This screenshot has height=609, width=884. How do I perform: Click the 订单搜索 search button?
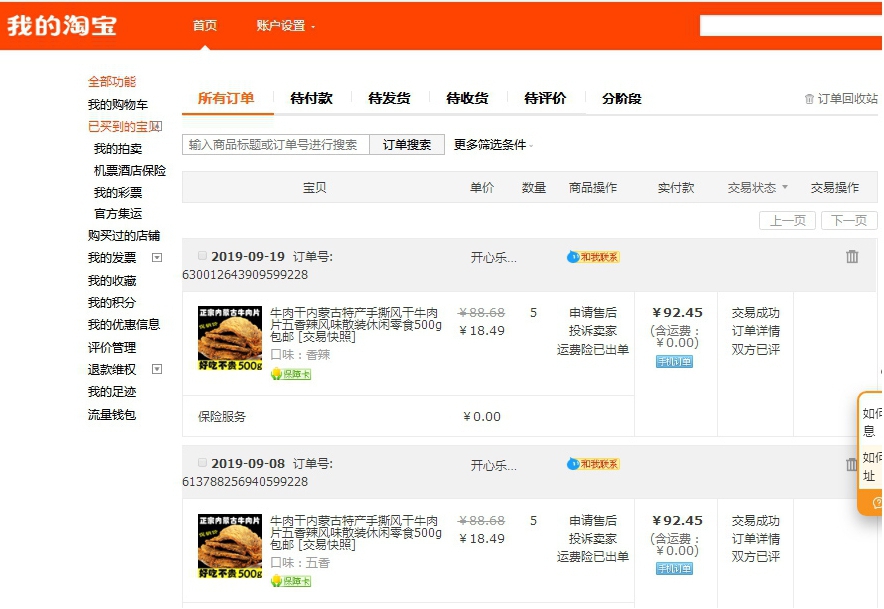click(407, 143)
